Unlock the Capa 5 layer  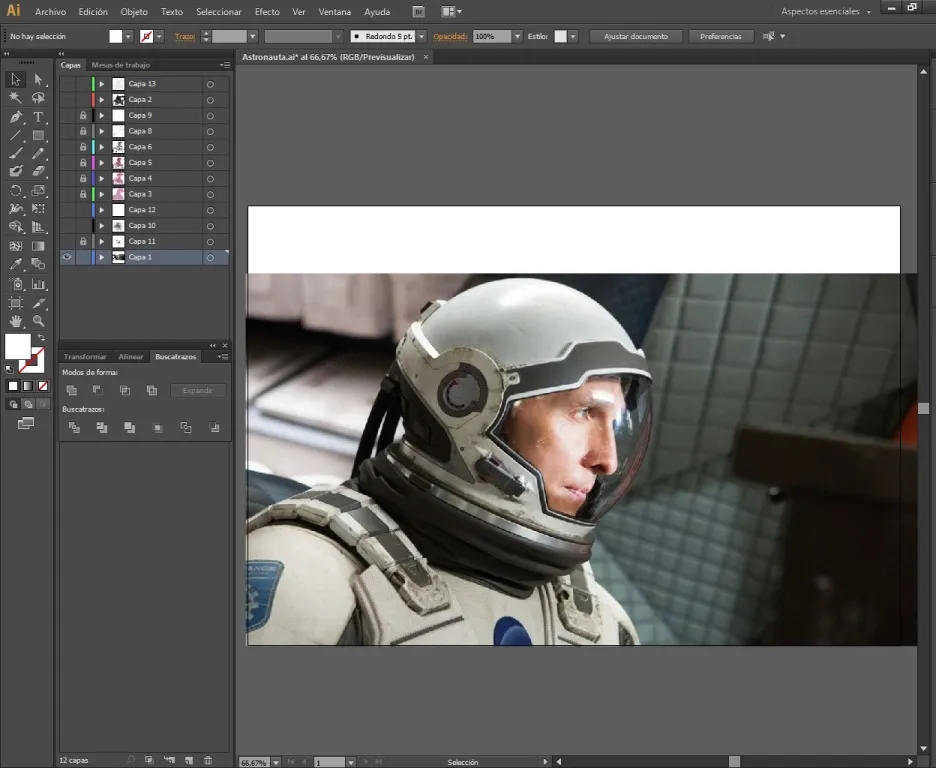[x=83, y=162]
